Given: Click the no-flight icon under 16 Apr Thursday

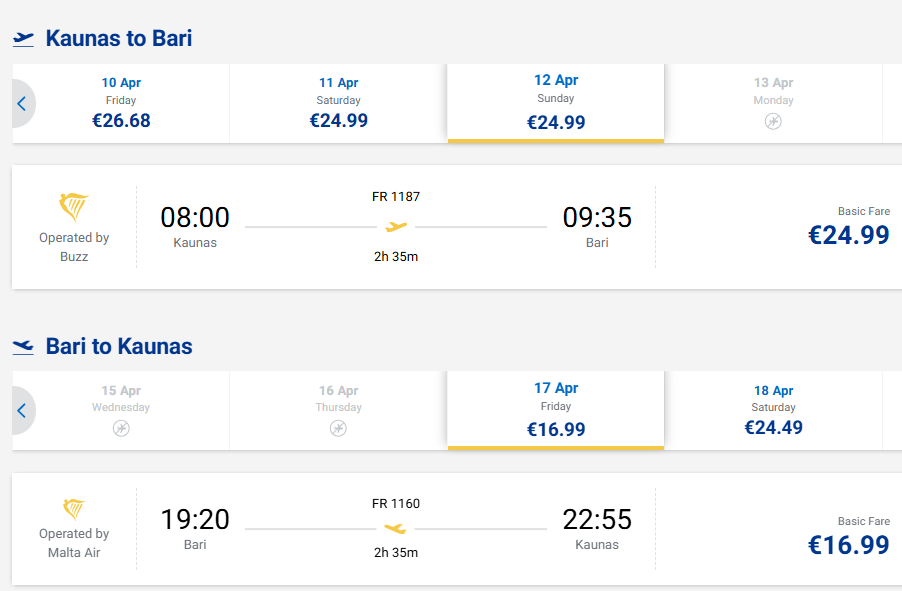Looking at the screenshot, I should (339, 428).
